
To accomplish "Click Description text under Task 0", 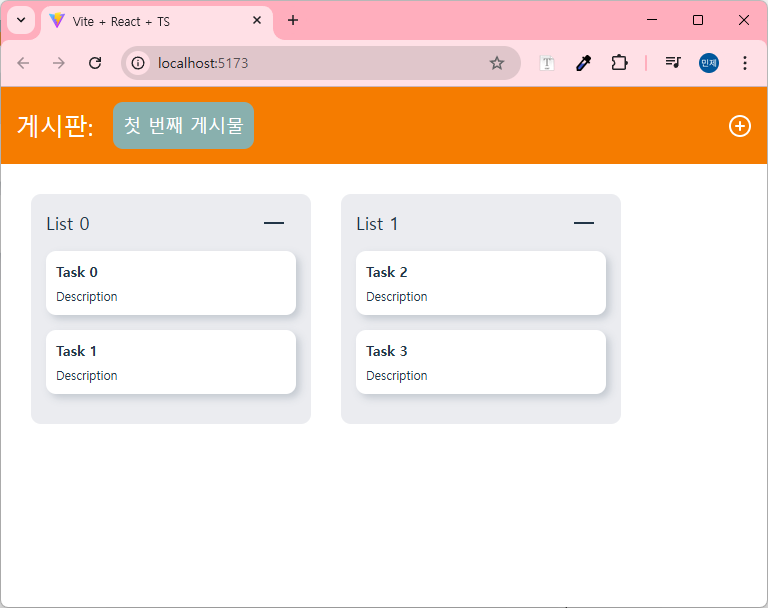I will (87, 297).
